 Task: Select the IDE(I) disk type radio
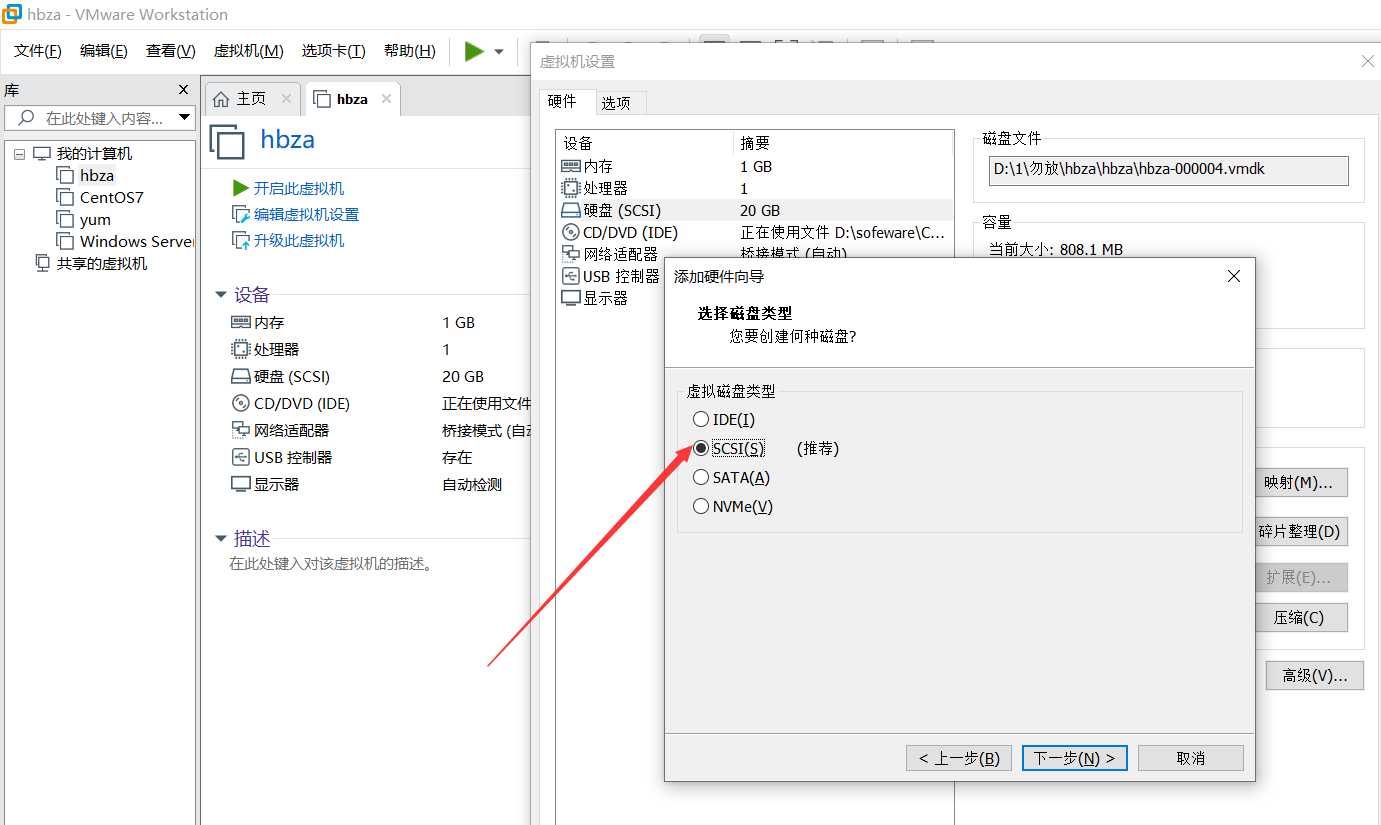tap(700, 419)
